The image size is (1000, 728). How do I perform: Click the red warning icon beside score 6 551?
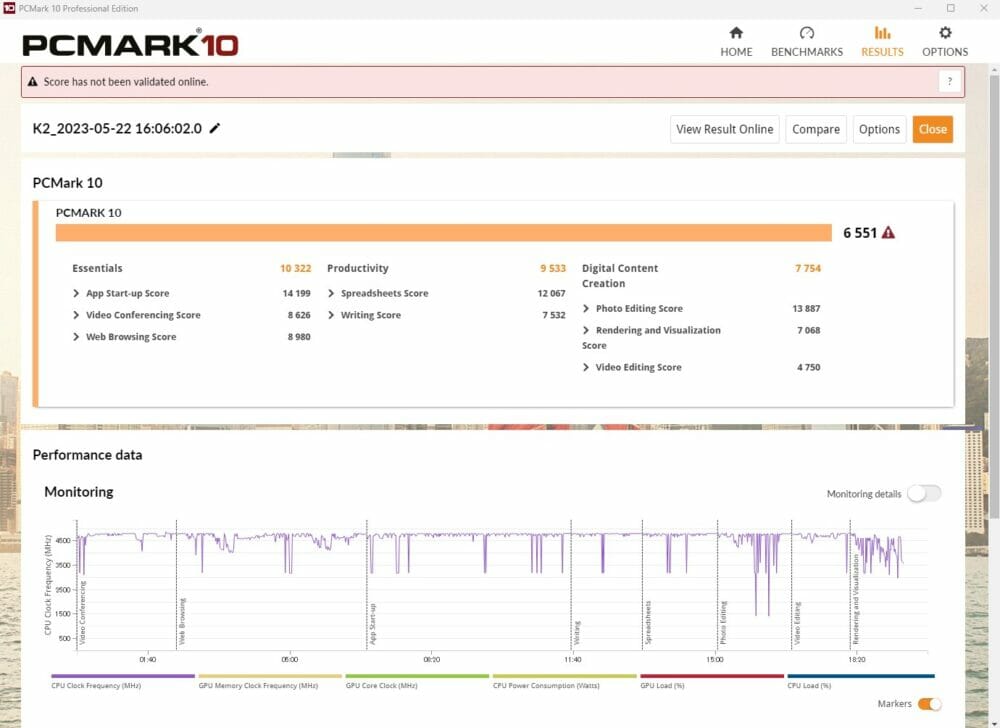pos(888,233)
